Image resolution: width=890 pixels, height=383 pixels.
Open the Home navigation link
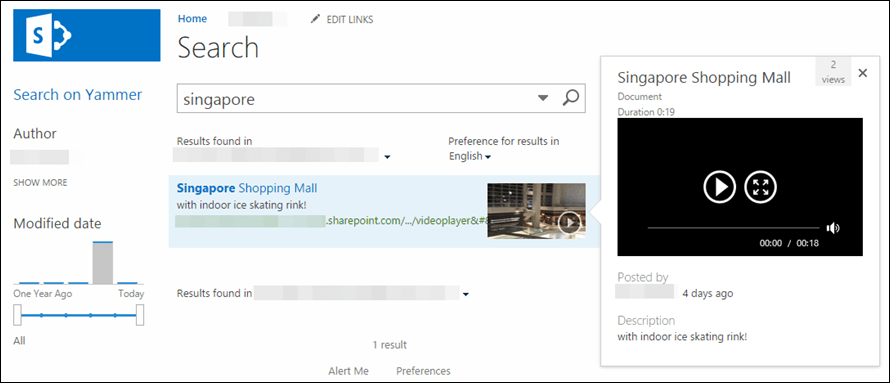(x=192, y=19)
